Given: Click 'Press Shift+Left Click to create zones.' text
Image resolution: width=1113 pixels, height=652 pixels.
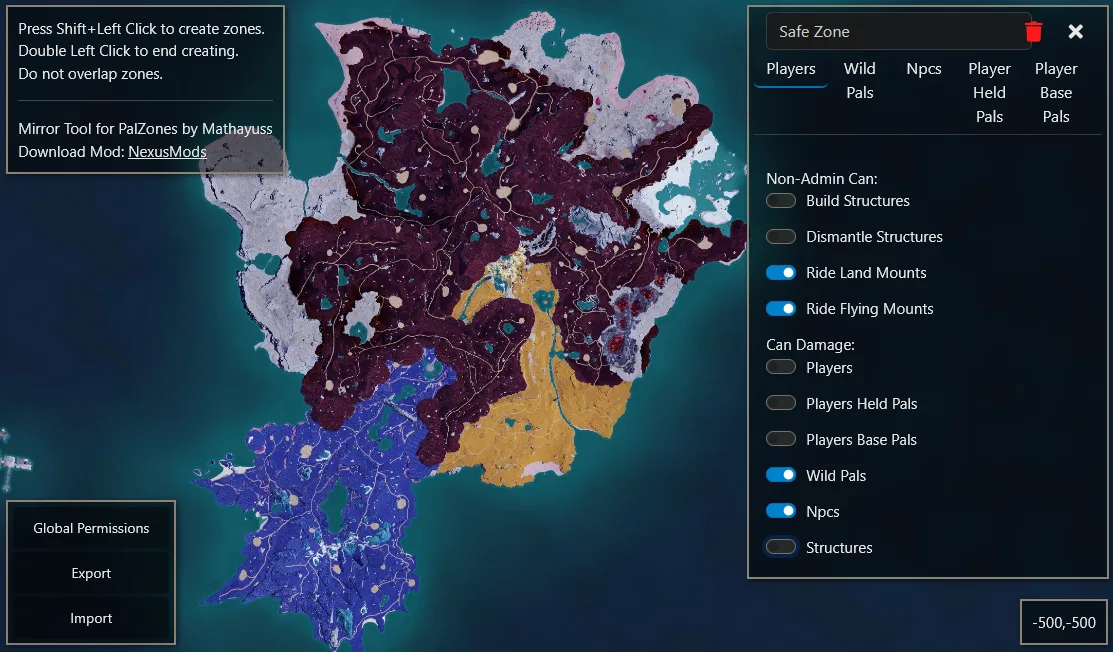Looking at the screenshot, I should click(x=141, y=29).
